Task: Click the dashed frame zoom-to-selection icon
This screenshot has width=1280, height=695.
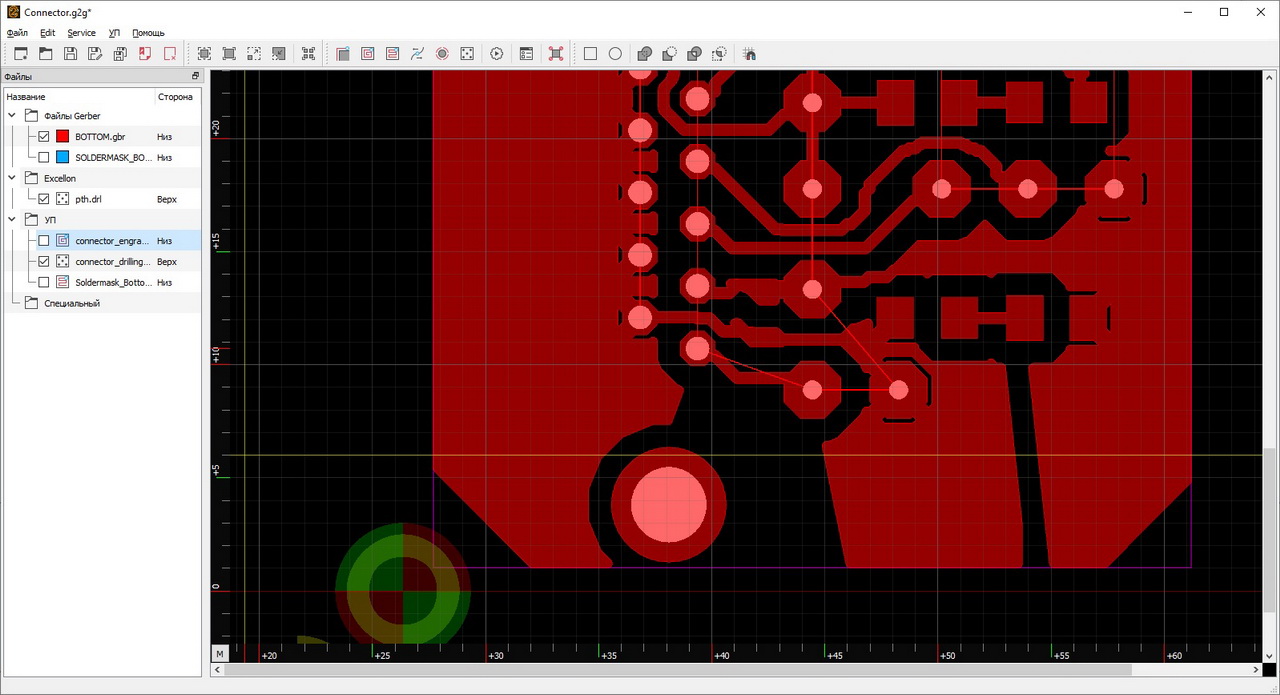Action: pos(254,54)
